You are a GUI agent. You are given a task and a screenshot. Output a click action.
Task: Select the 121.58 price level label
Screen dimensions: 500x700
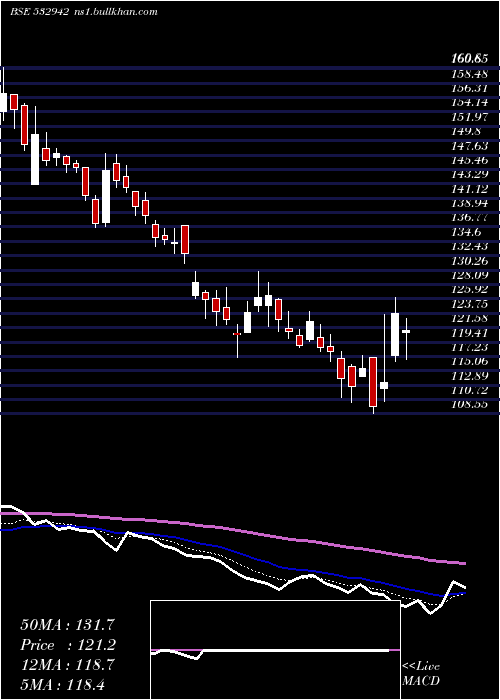469,319
